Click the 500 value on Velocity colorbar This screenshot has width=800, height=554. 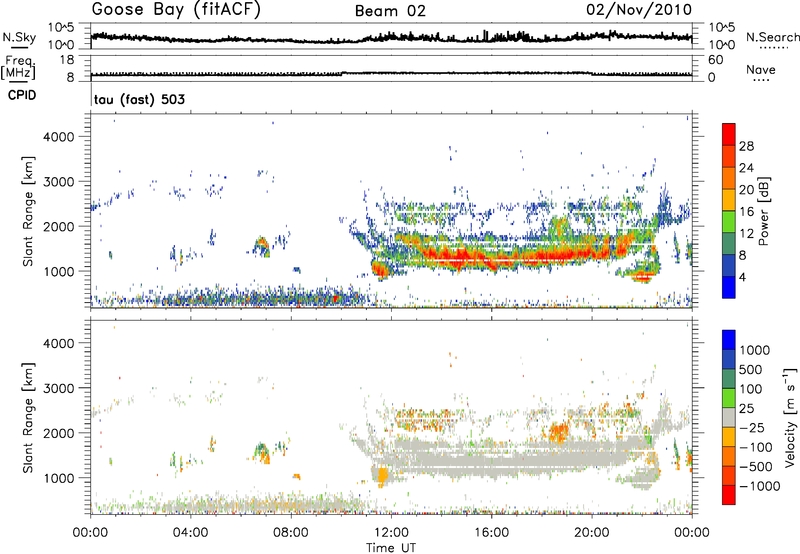click(x=751, y=369)
